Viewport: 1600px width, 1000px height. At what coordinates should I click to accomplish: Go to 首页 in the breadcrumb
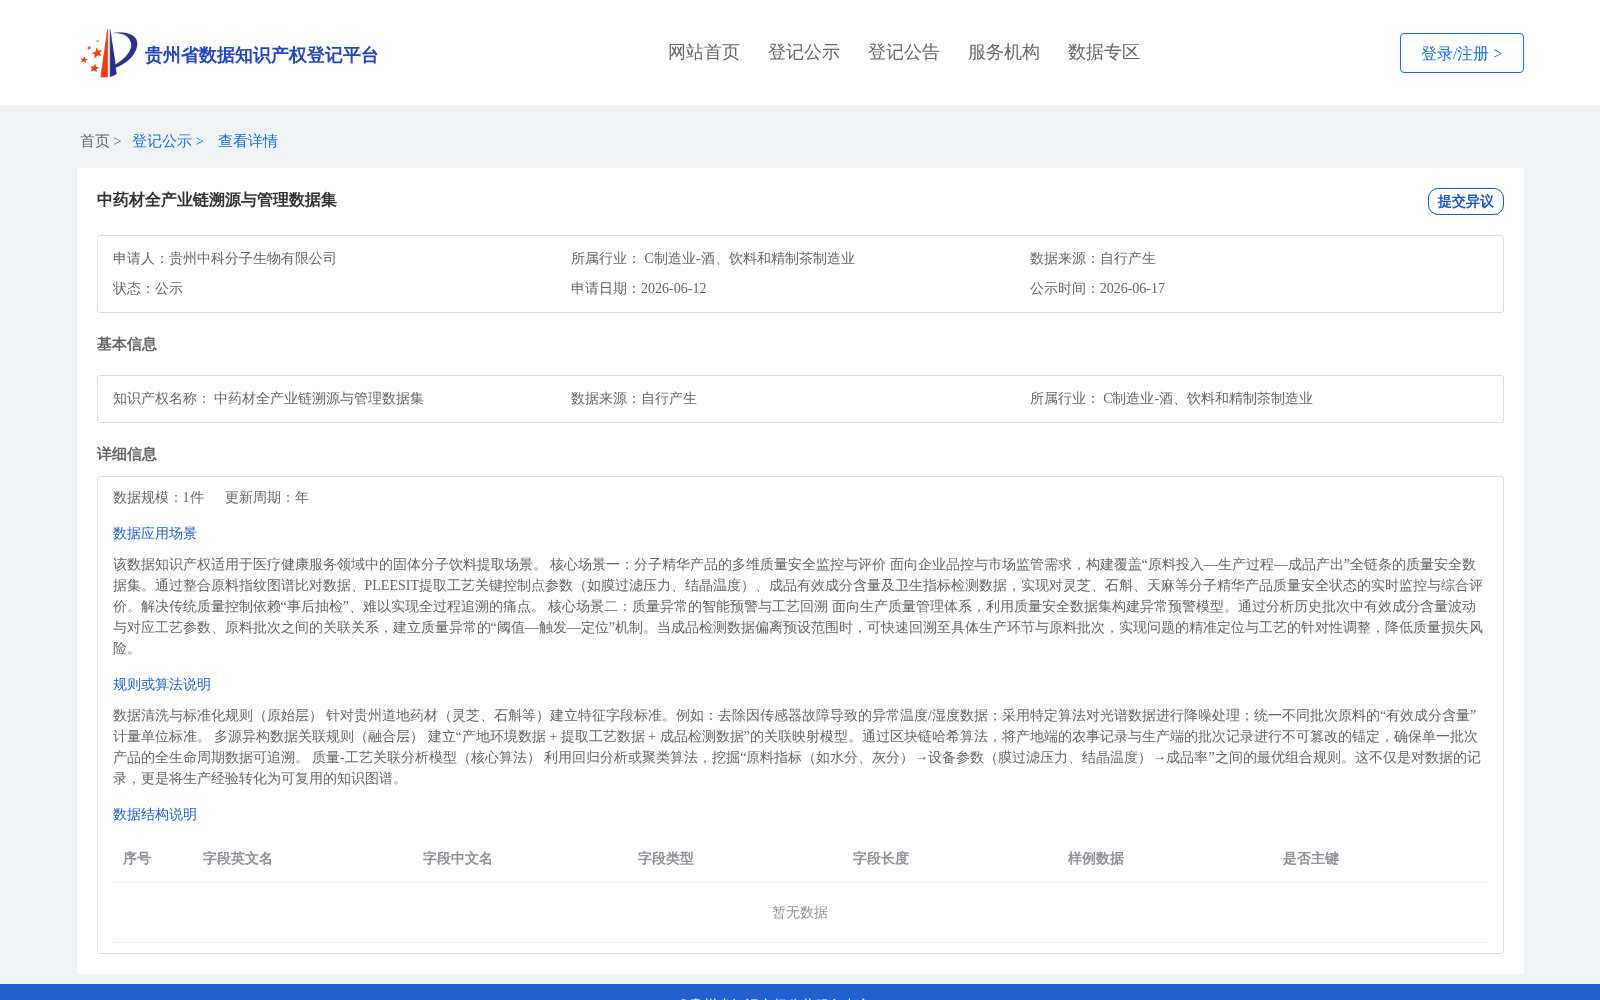95,141
